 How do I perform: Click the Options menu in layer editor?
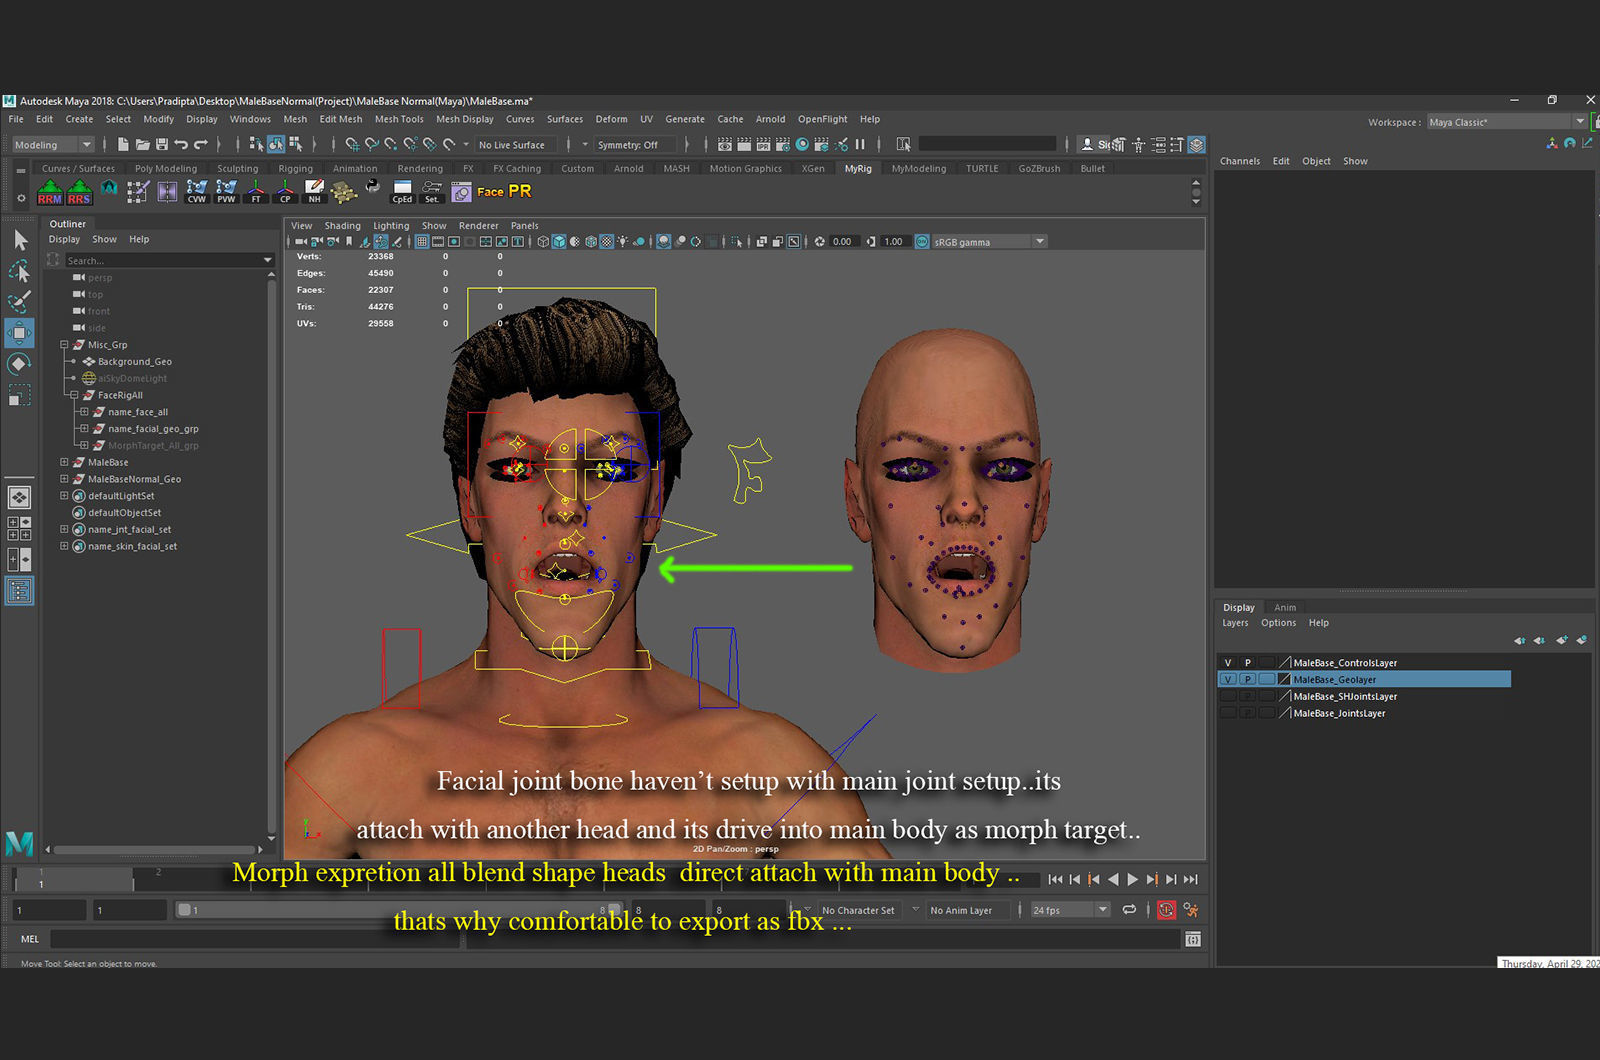[1278, 623]
